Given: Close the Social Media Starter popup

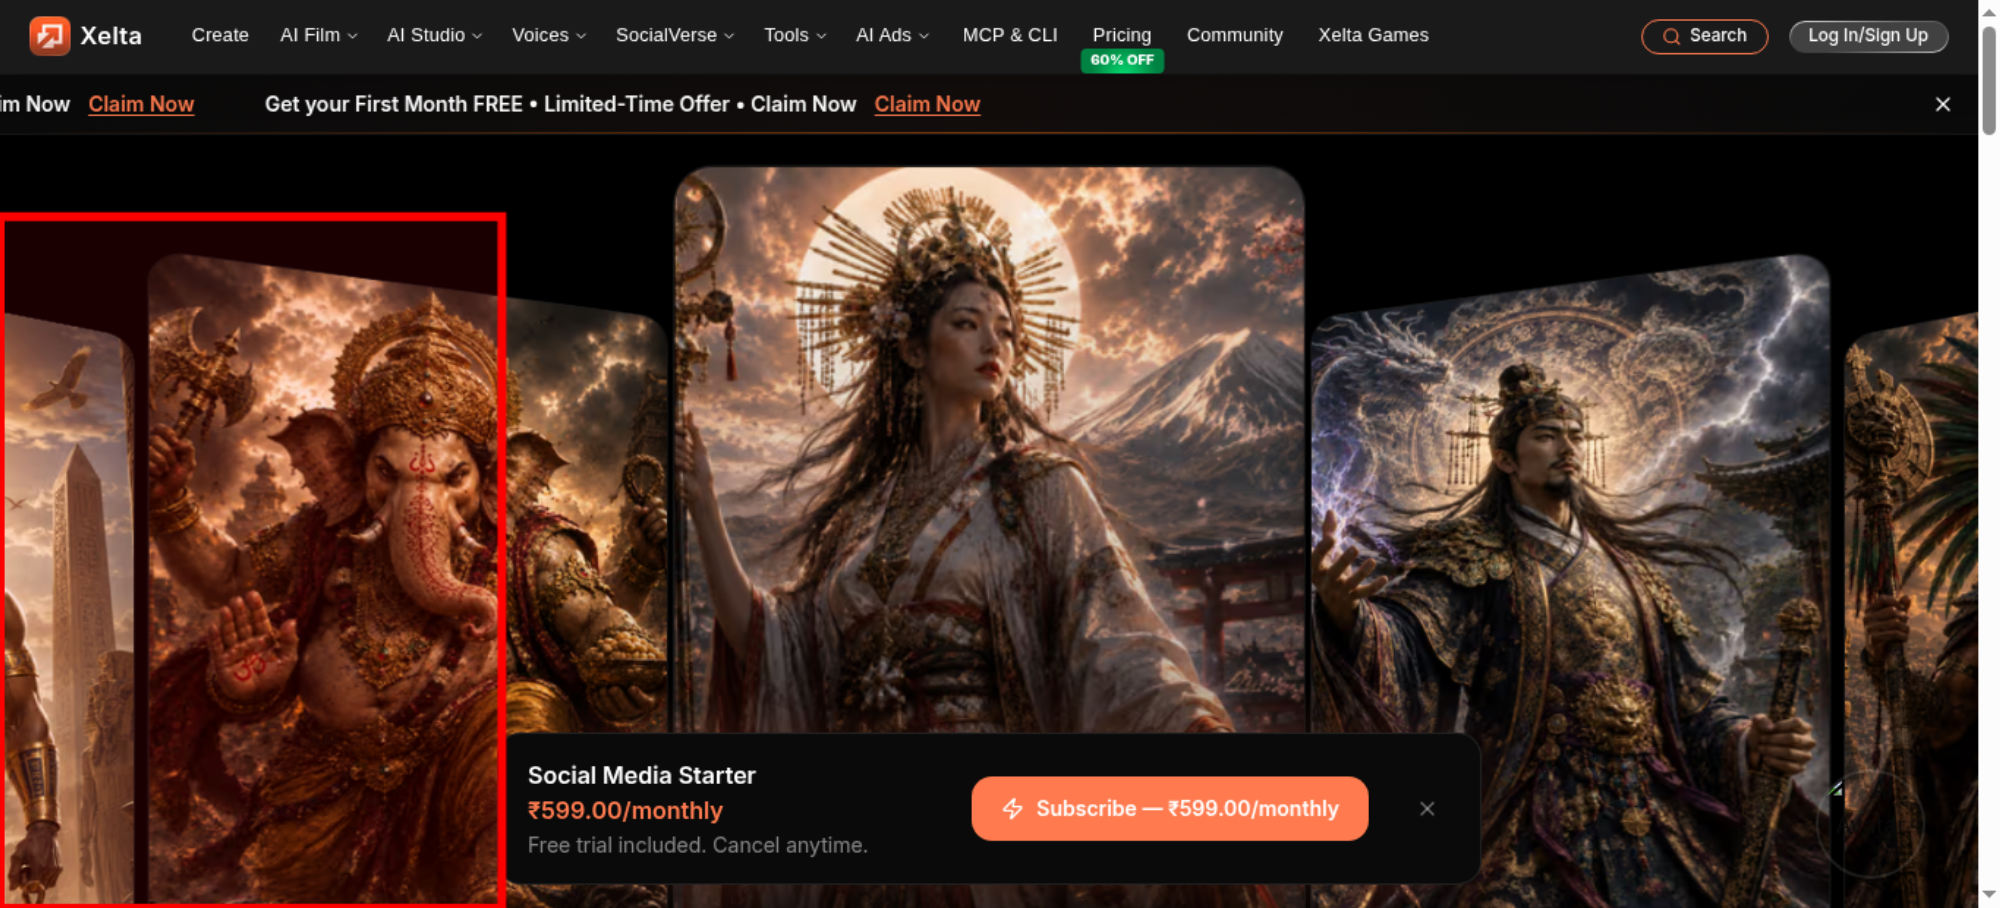Looking at the screenshot, I should (1427, 808).
